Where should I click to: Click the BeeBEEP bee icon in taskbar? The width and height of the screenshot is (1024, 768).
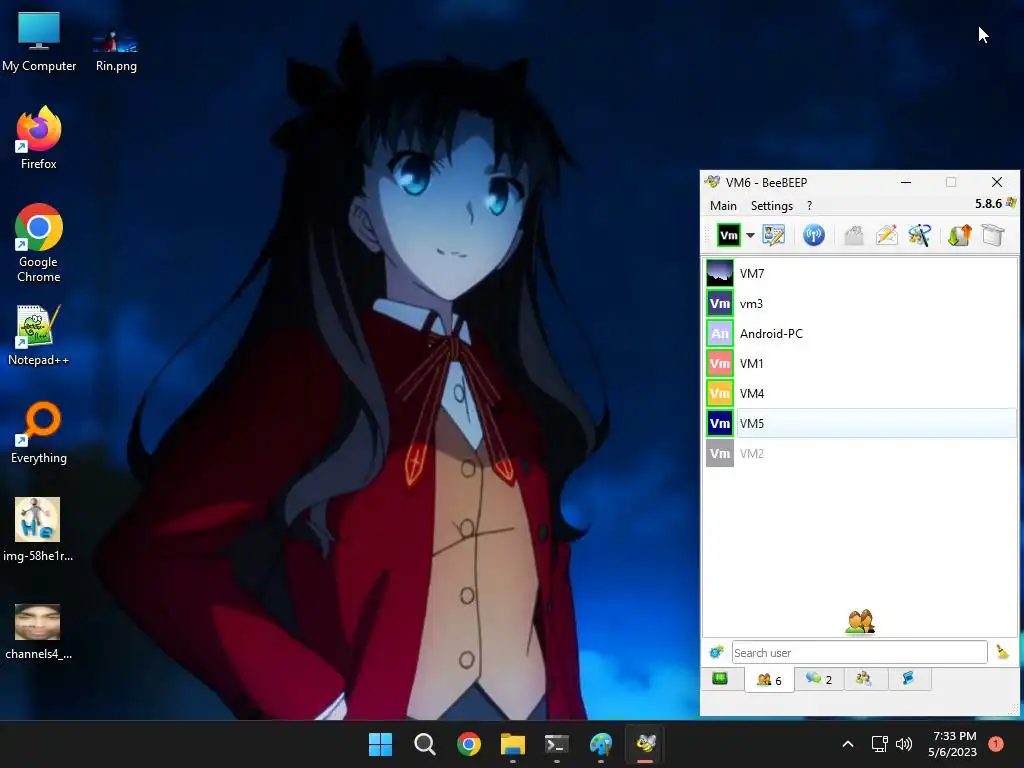pos(645,744)
